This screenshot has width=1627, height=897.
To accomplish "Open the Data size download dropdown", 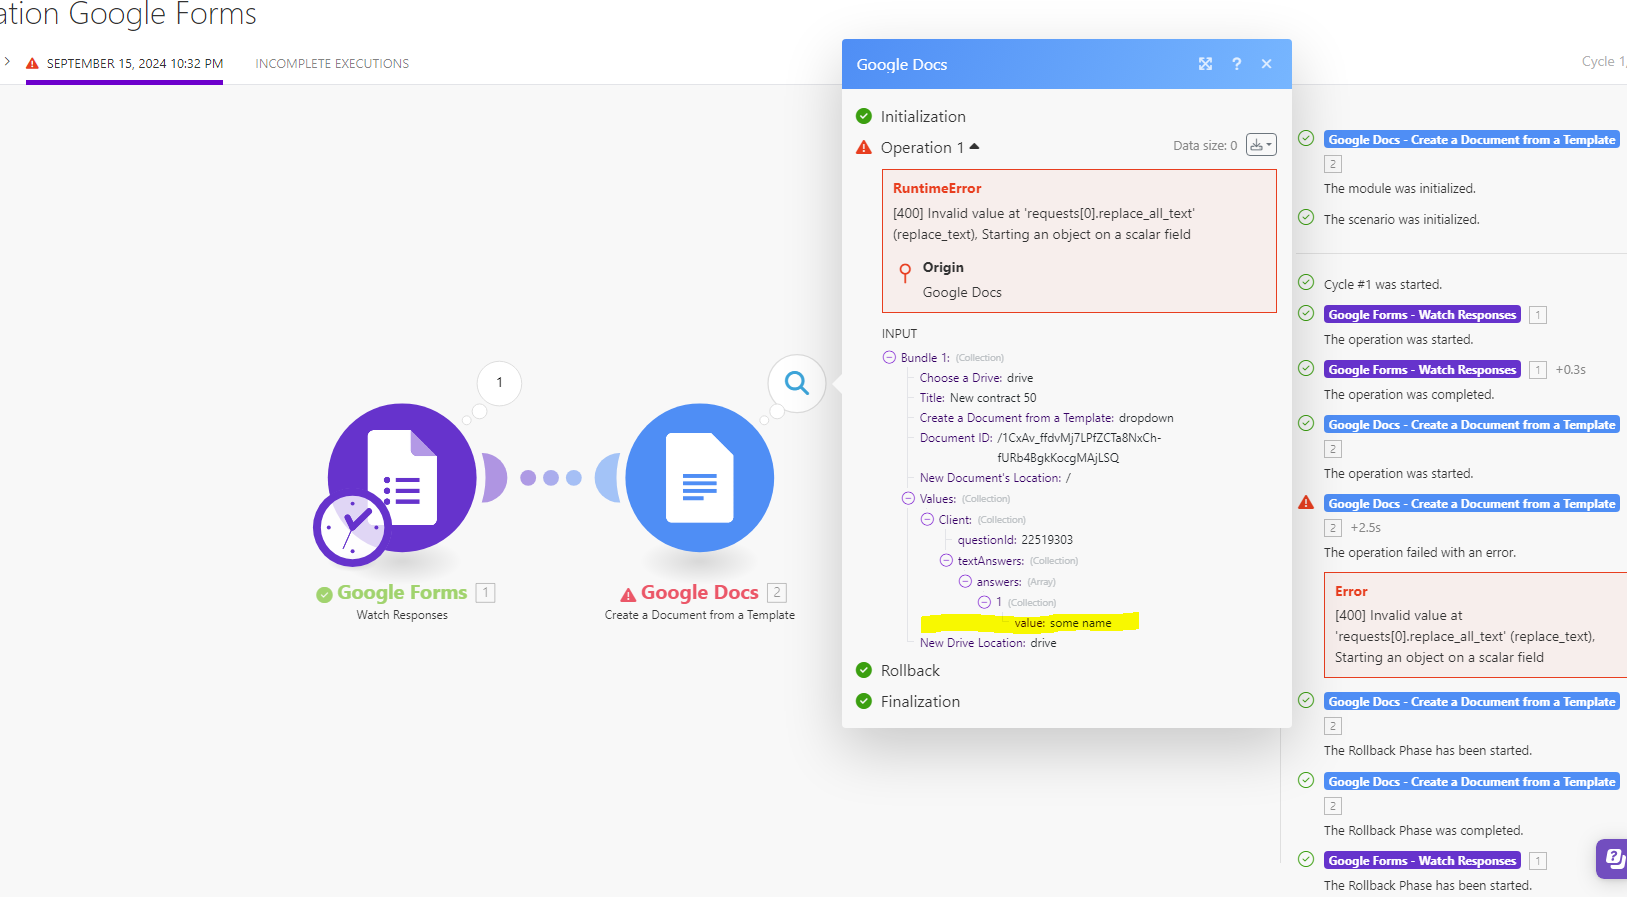I will 1261,145.
